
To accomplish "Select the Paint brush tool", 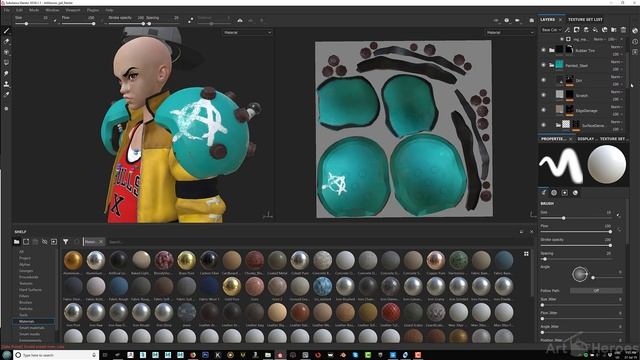I will pos(6,31).
